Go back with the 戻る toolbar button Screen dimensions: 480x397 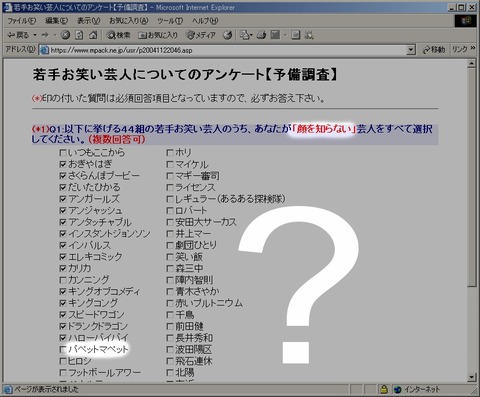(x=18, y=35)
